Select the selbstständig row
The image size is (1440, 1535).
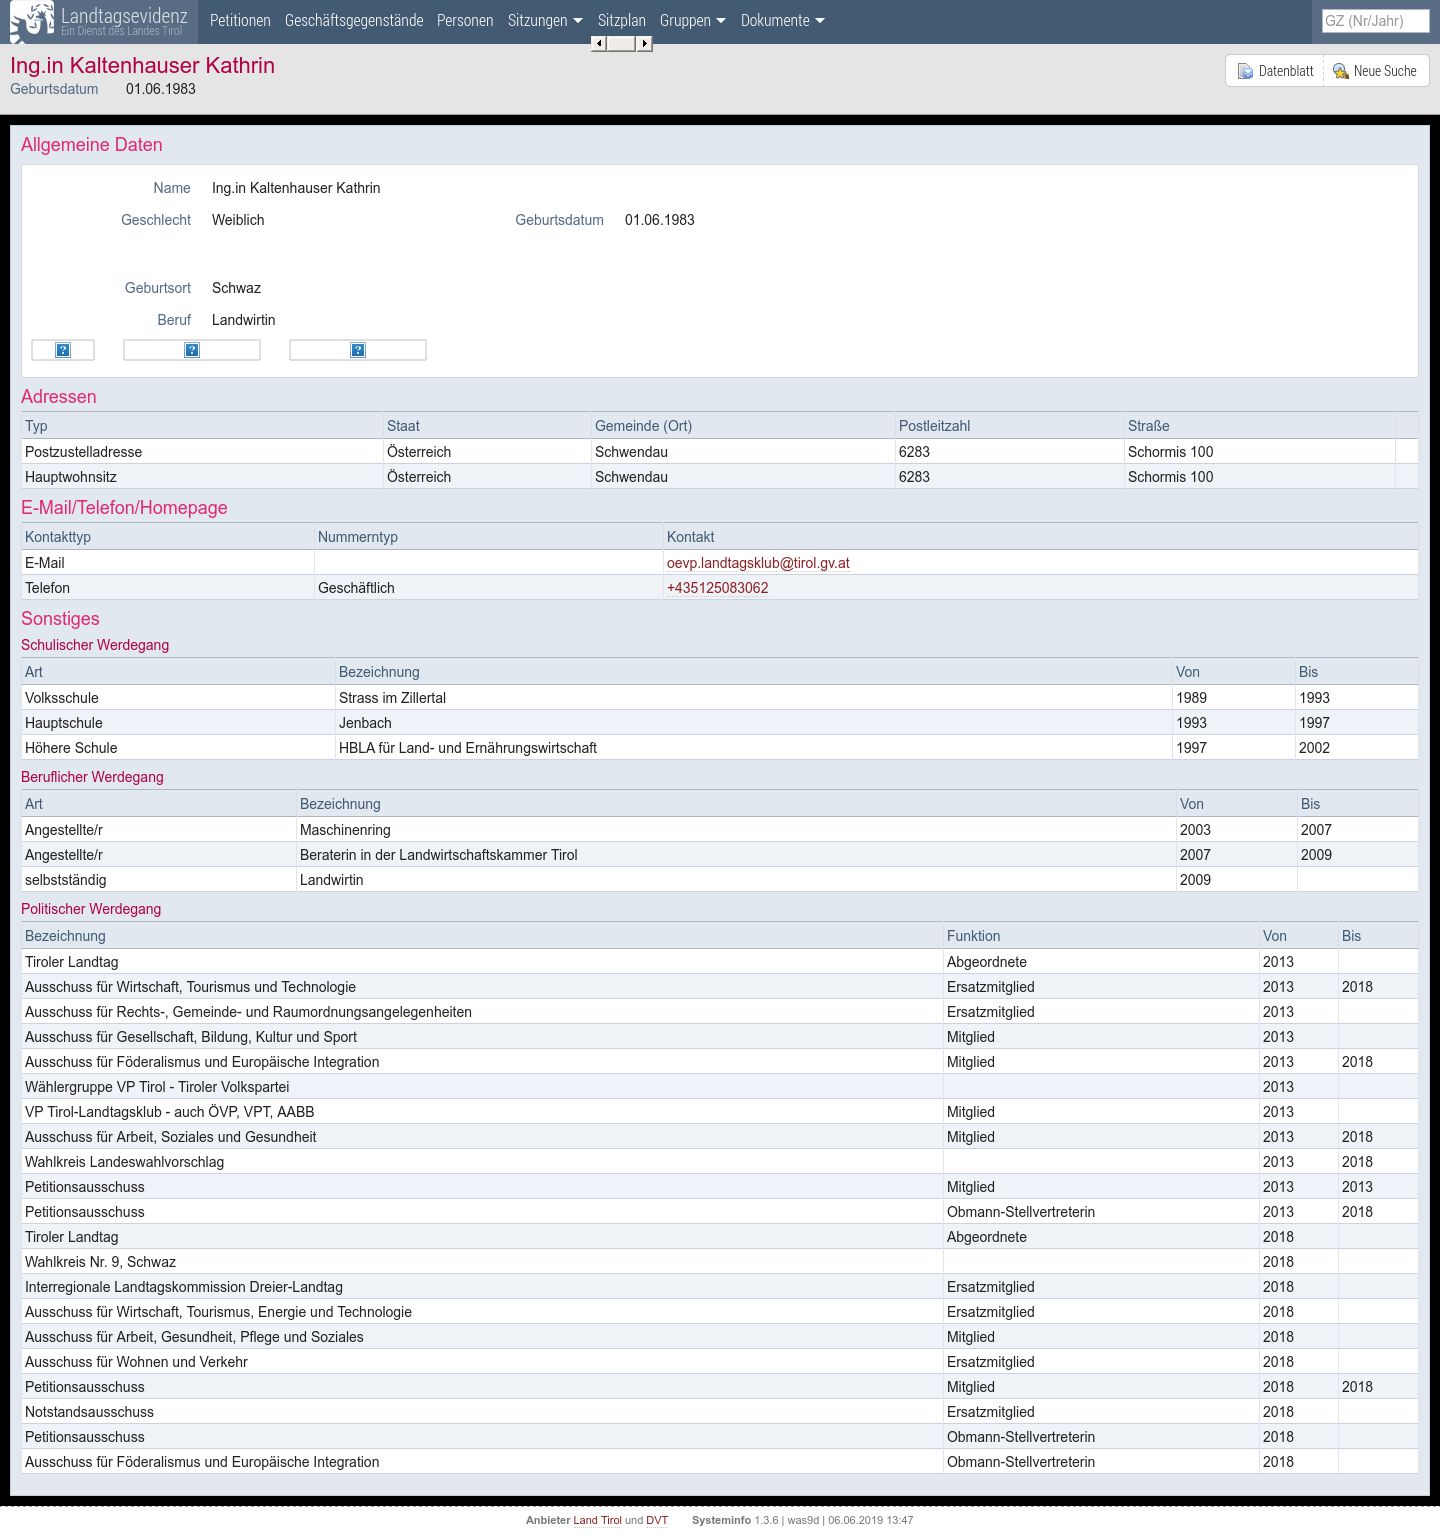[x=719, y=880]
